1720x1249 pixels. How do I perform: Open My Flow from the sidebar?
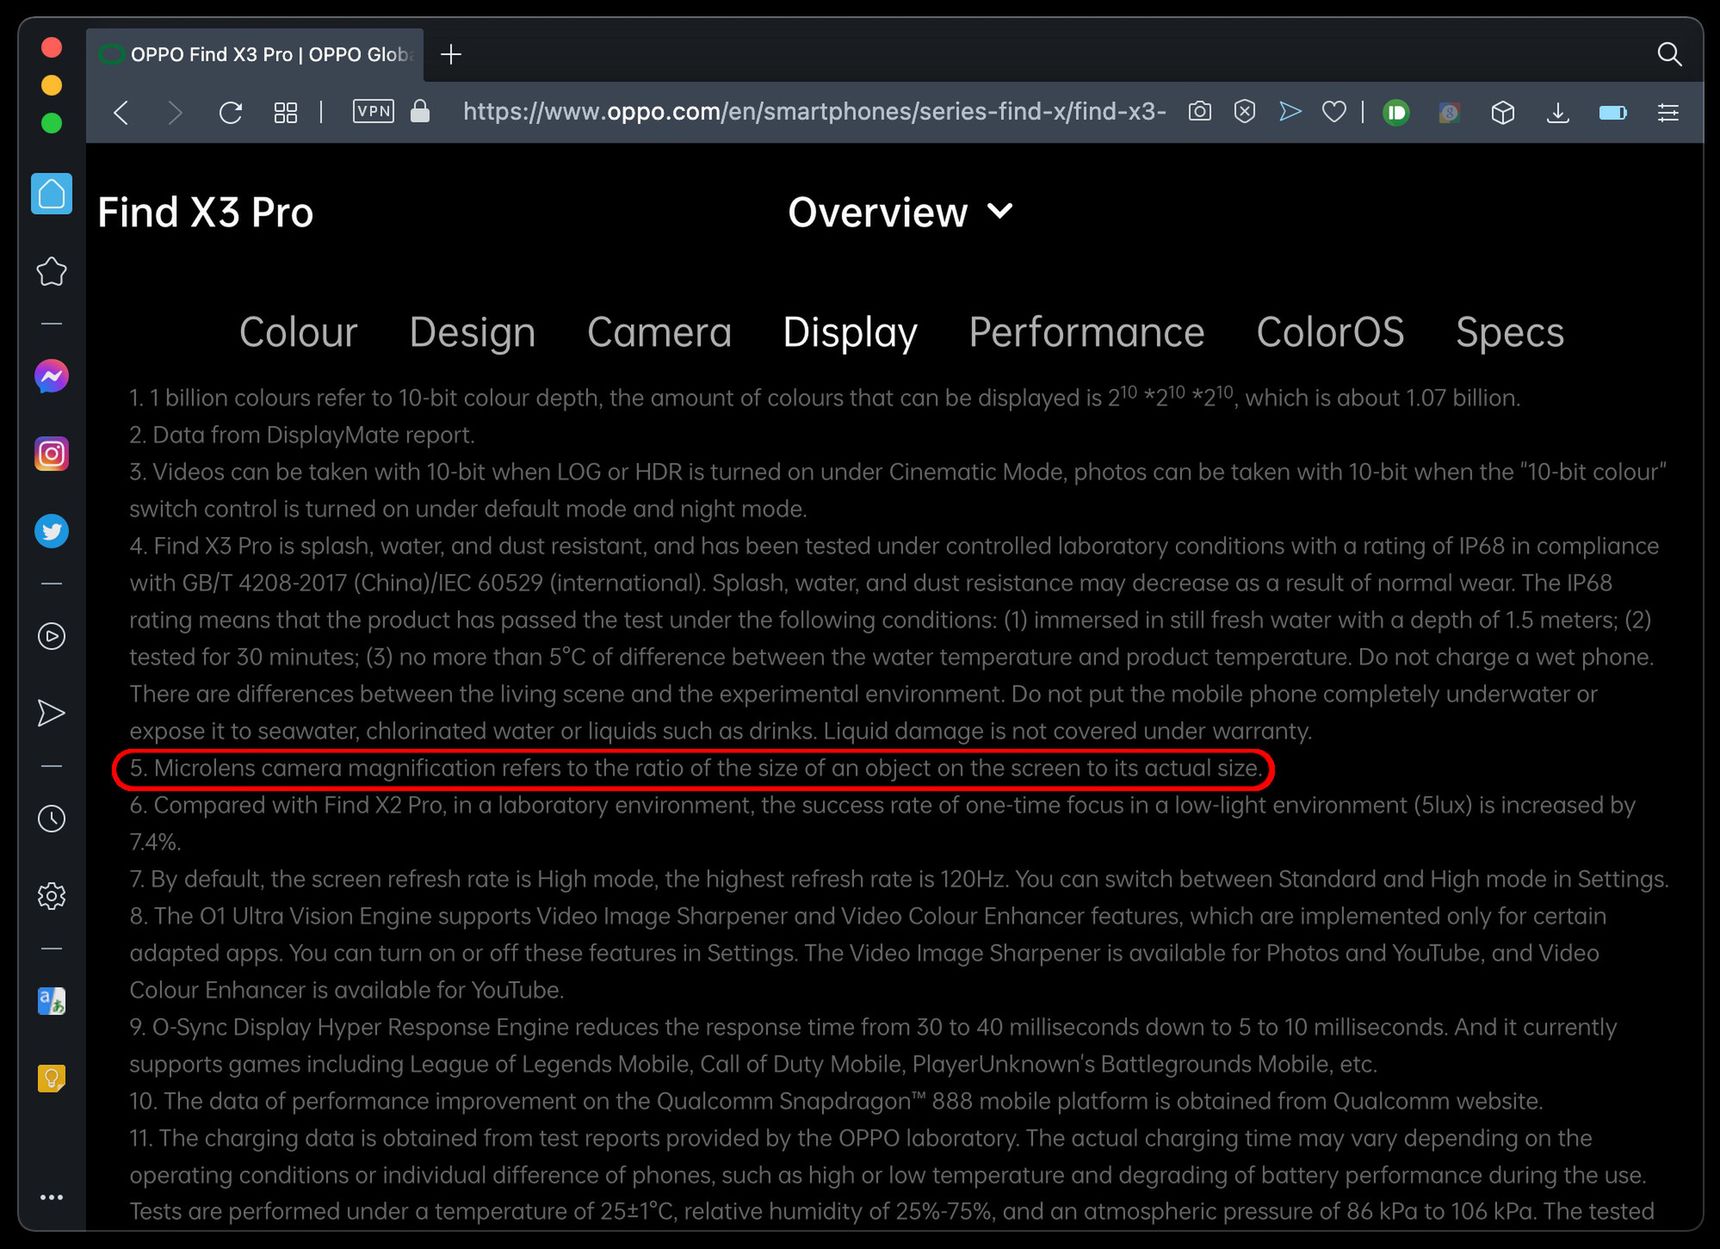[52, 713]
